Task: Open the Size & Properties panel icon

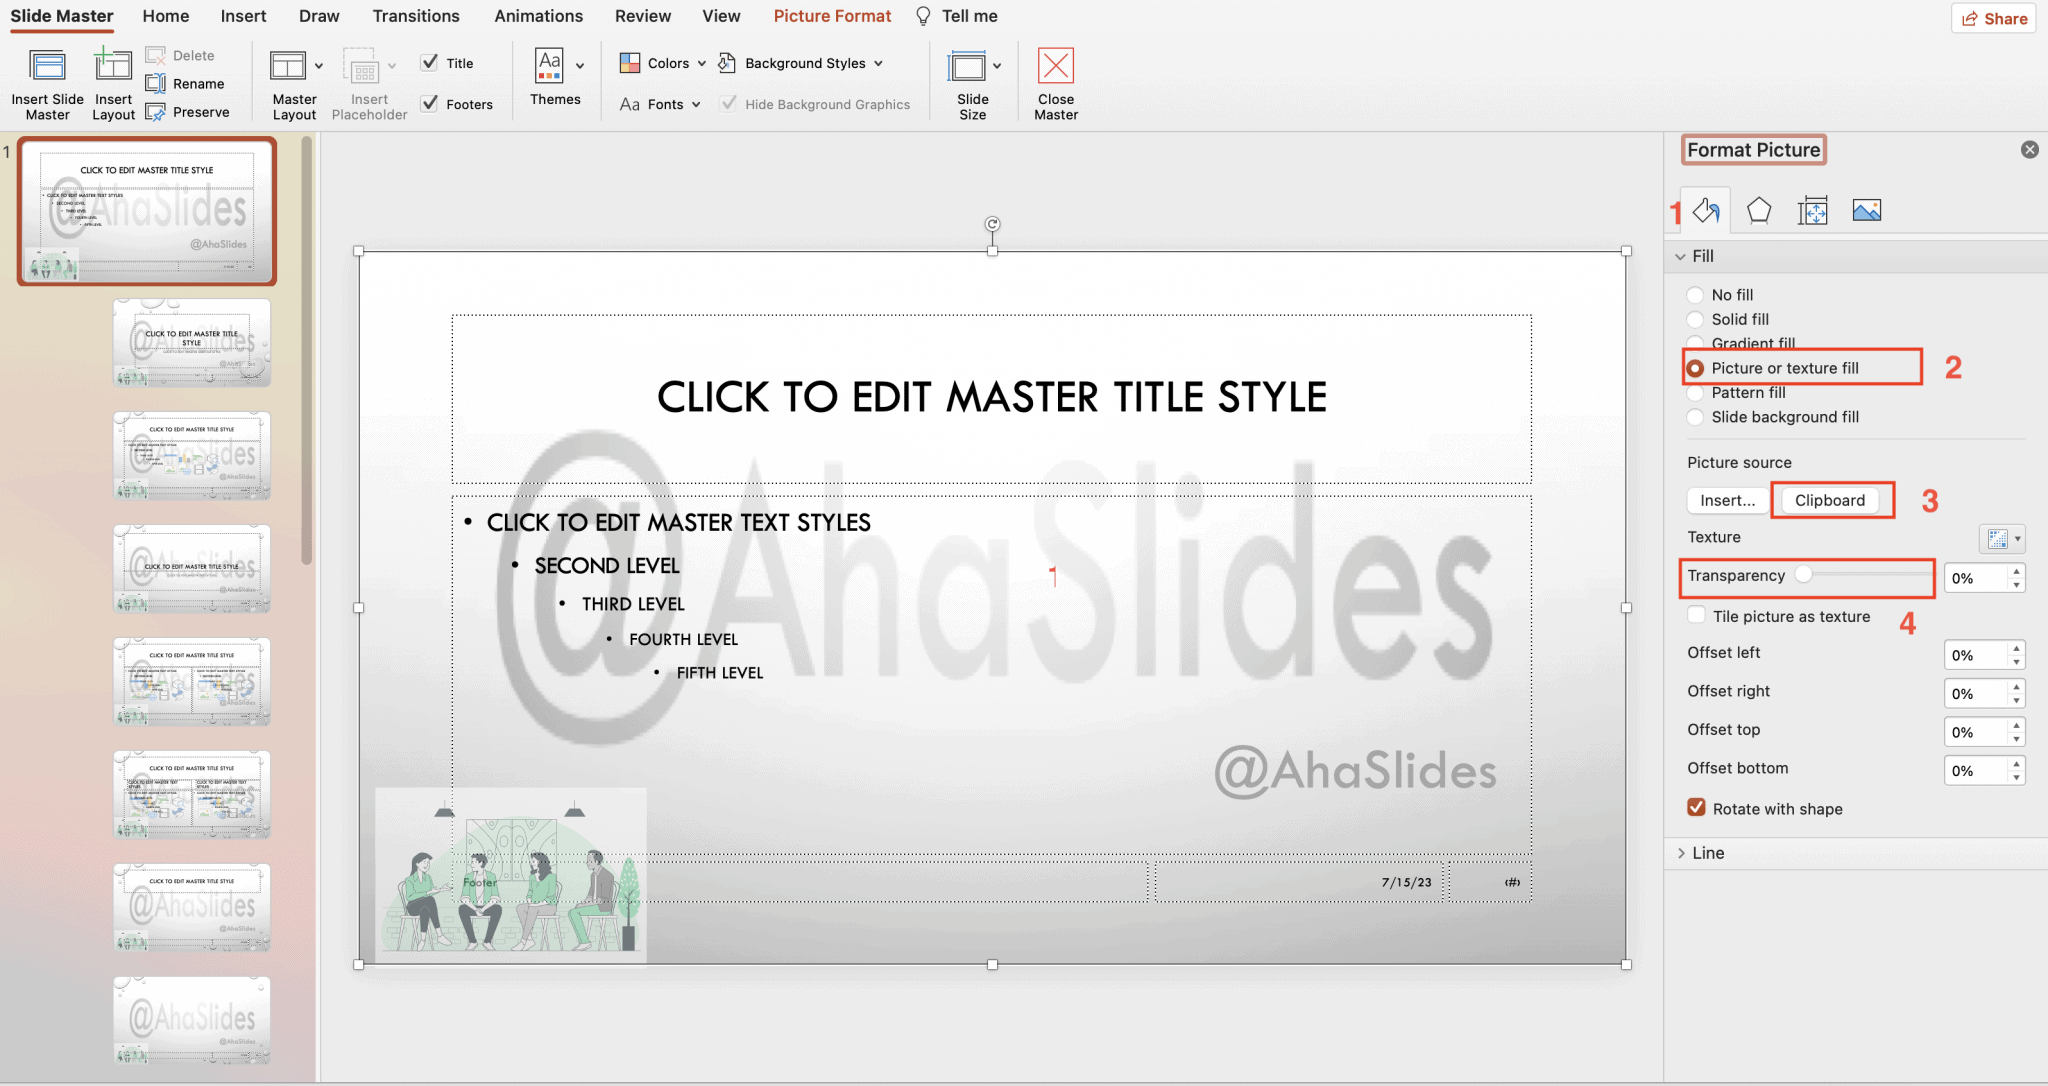Action: point(1813,210)
